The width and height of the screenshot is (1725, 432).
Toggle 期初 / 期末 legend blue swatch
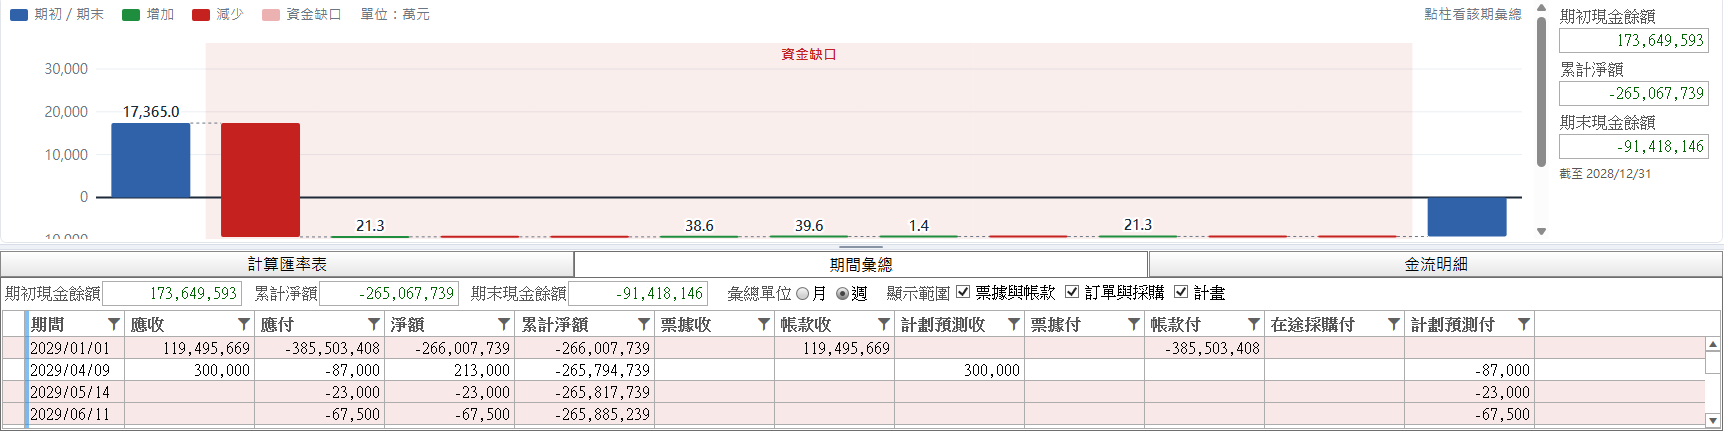pos(19,15)
